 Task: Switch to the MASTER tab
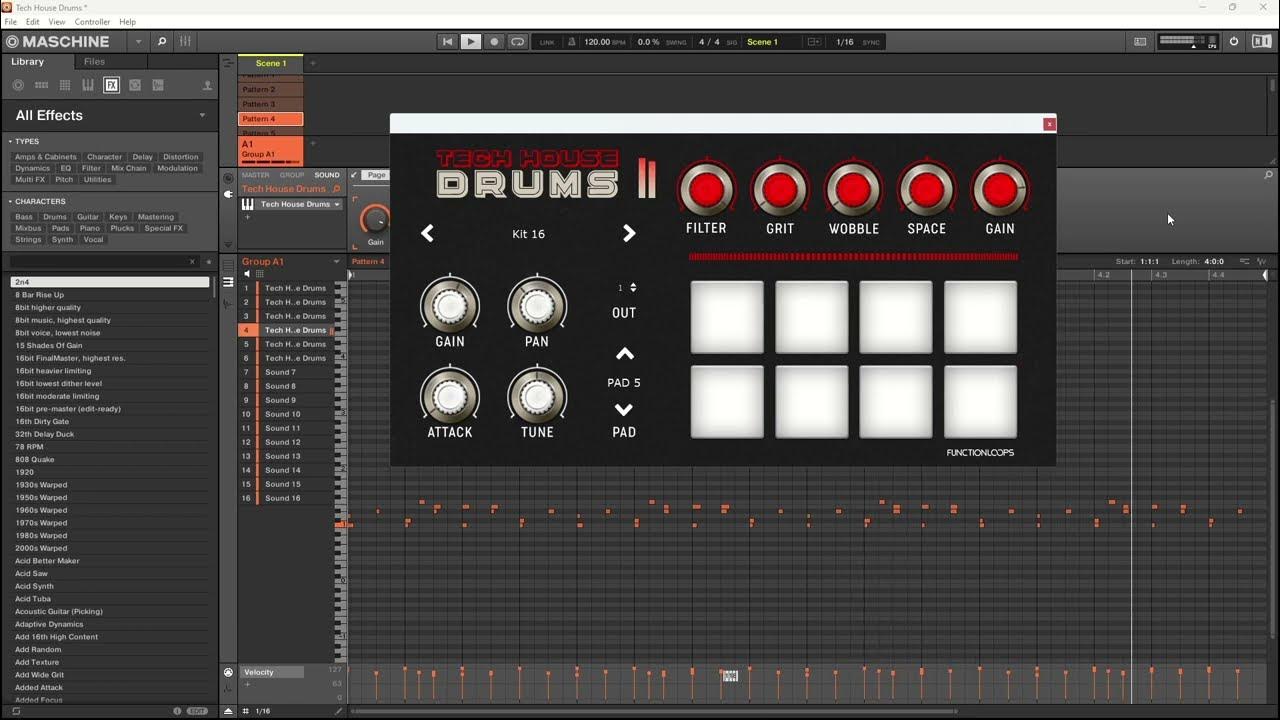256,175
